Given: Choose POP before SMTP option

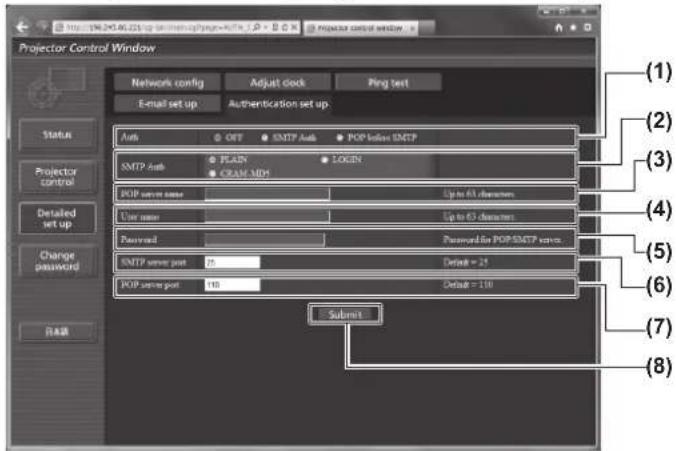Looking at the screenshot, I should 340,138.
